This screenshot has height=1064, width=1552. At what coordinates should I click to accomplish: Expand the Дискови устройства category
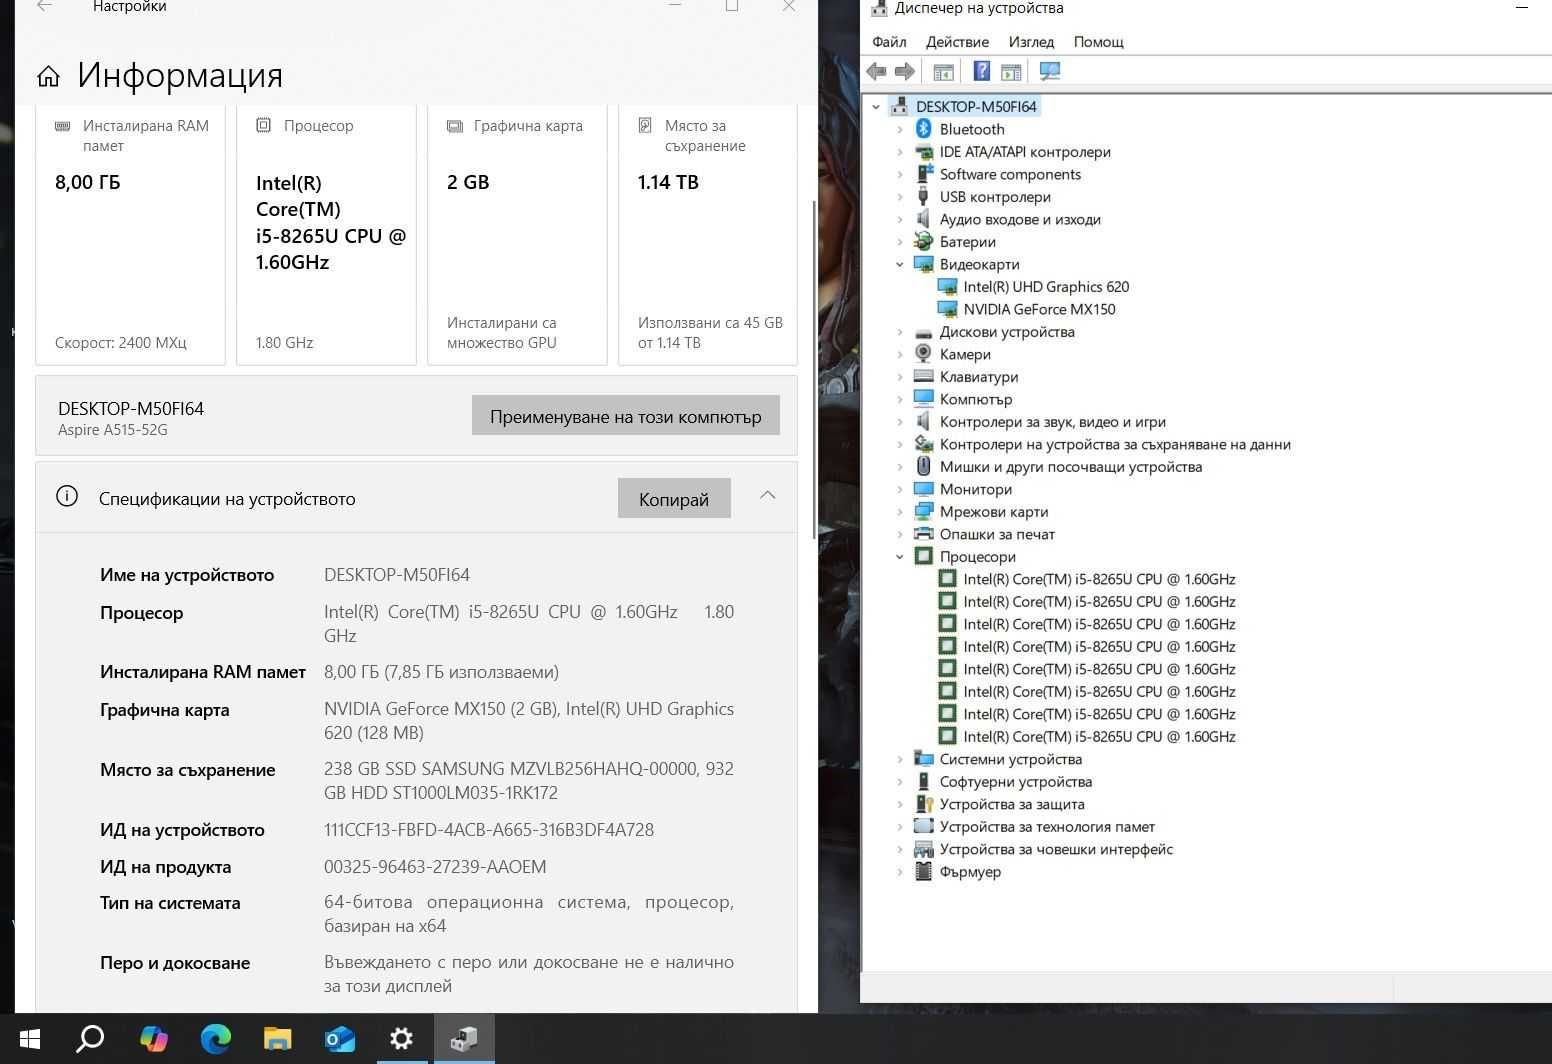pos(900,332)
